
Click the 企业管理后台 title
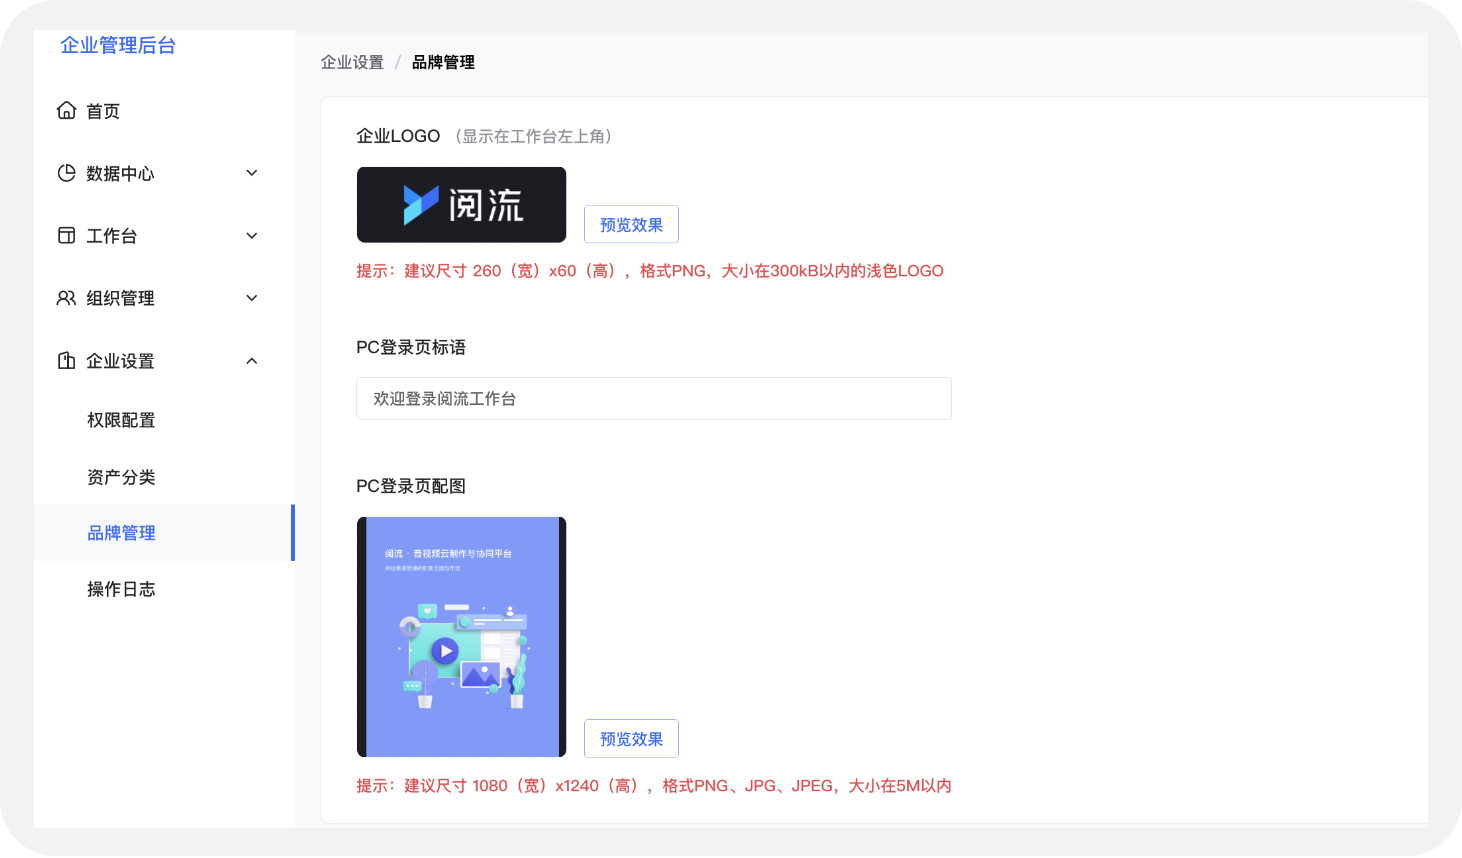point(118,45)
